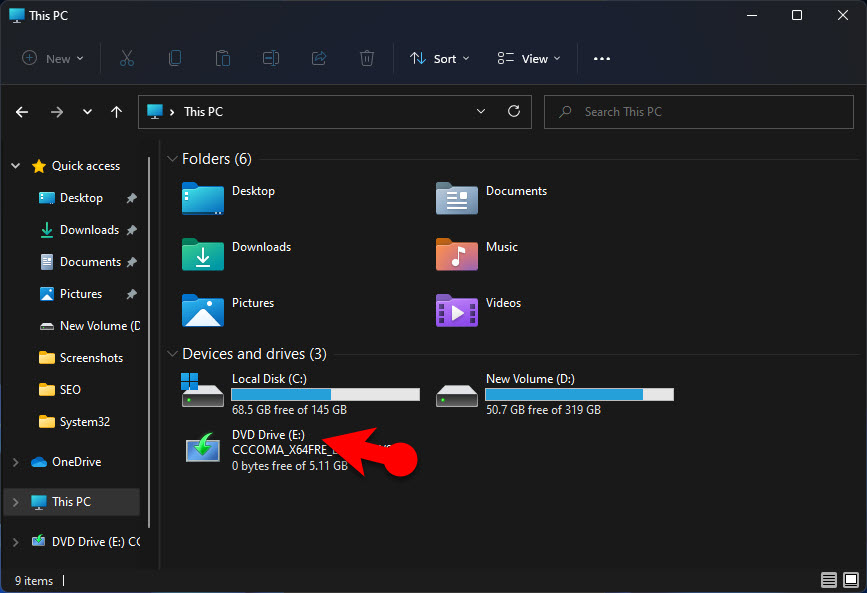
Task: Click the navigation pane scrollbar
Action: pos(149,343)
